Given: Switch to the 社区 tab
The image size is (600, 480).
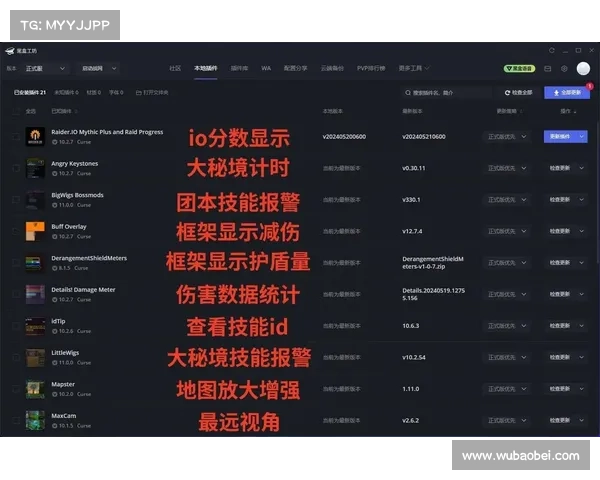Looking at the screenshot, I should point(175,69).
